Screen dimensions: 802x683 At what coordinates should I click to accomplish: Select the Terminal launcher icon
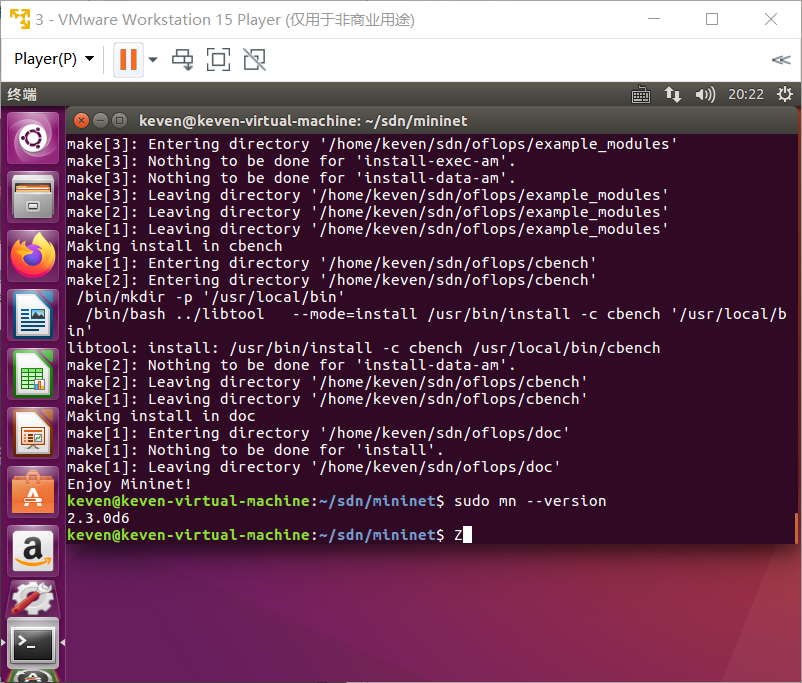33,643
